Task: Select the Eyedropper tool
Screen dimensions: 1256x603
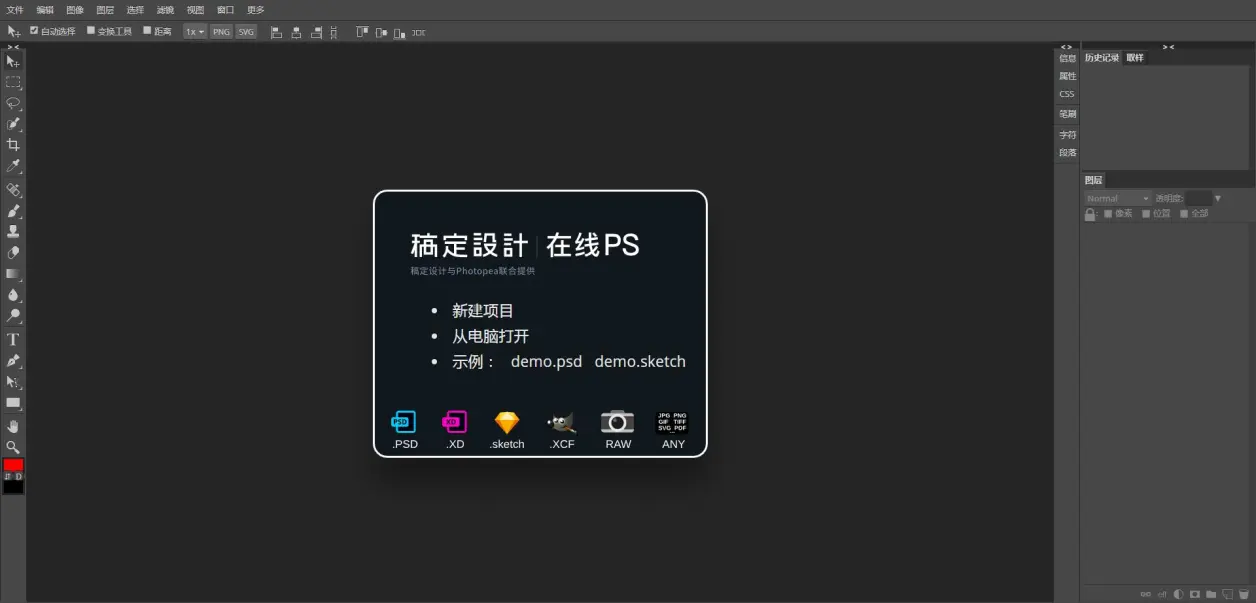Action: [x=13, y=166]
